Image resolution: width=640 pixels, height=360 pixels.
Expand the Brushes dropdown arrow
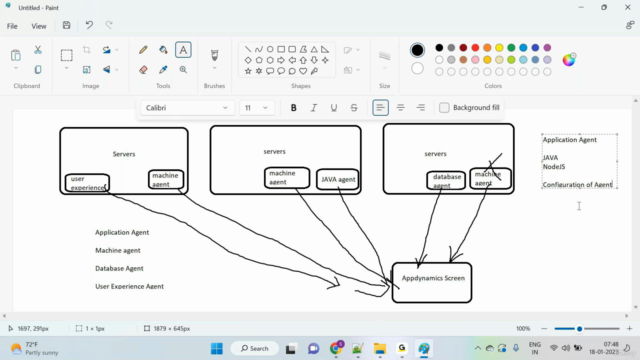214,68
